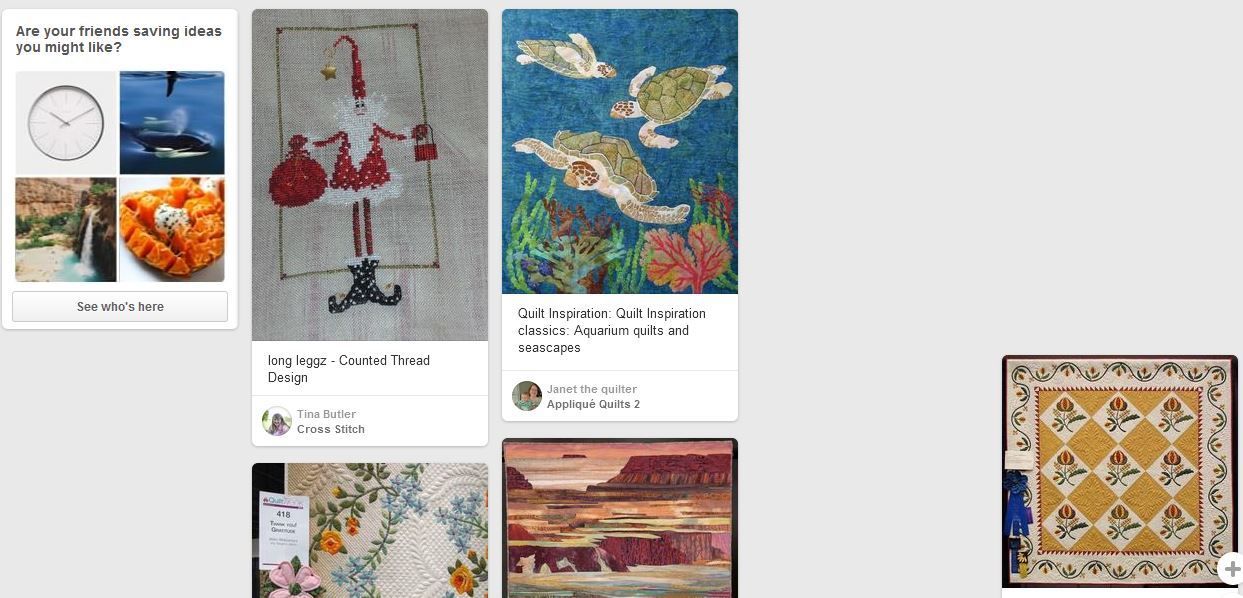The image size is (1243, 598).
Task: Open the Tina Butler user link
Action: click(x=326, y=414)
